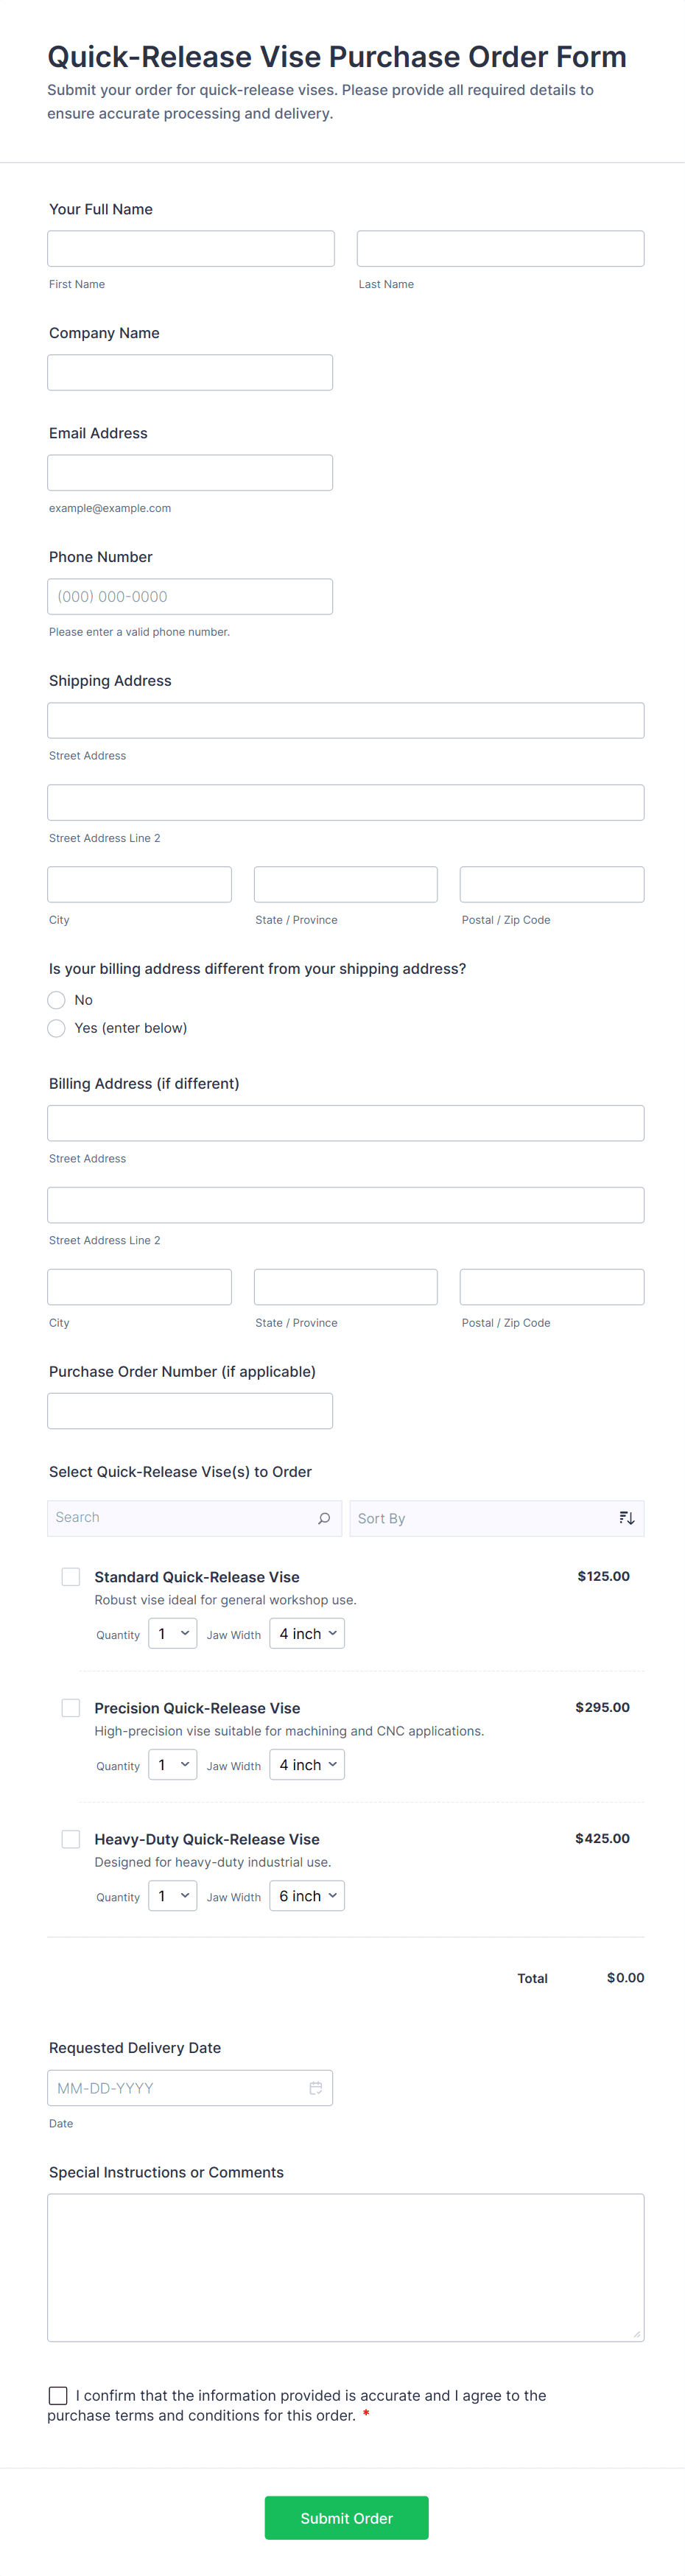Image resolution: width=685 pixels, height=2576 pixels.
Task: Click the Sort By sort-order icon
Action: tap(627, 1518)
